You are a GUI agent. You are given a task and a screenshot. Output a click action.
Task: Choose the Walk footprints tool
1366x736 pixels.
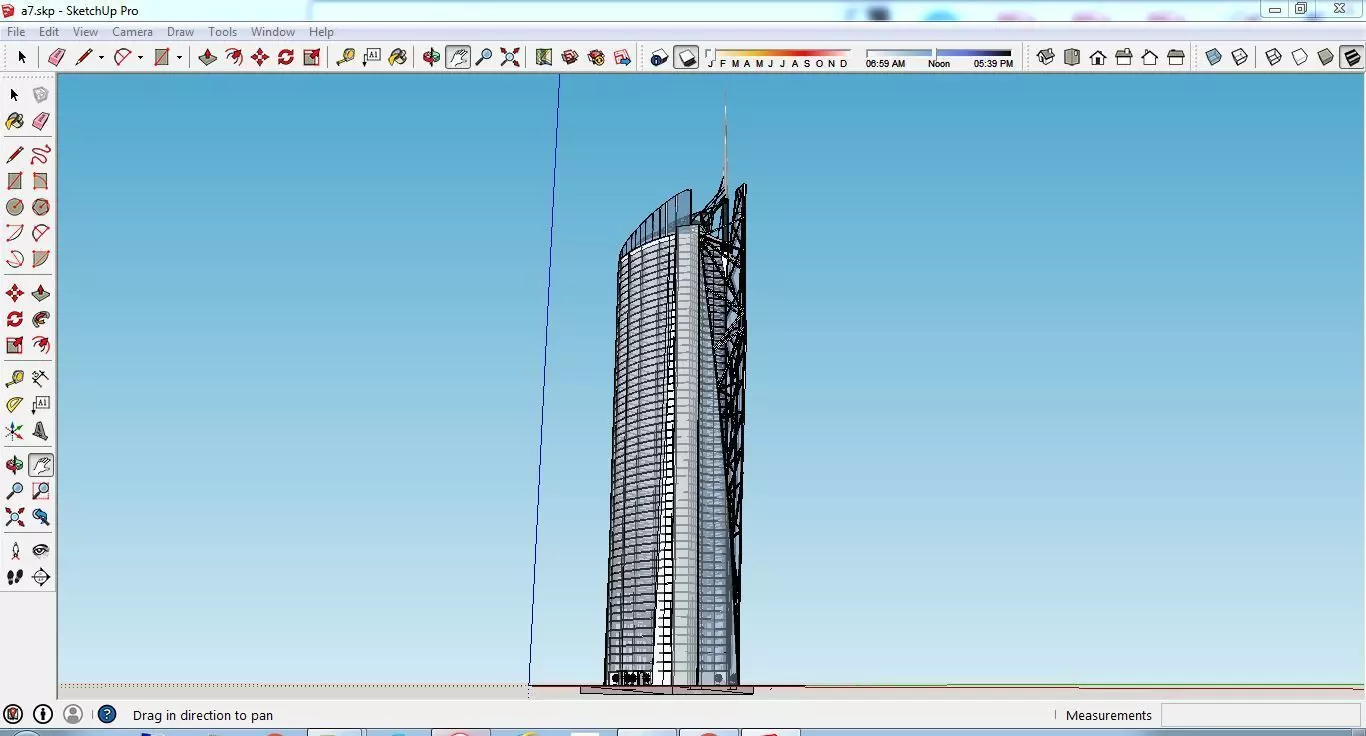[14, 577]
